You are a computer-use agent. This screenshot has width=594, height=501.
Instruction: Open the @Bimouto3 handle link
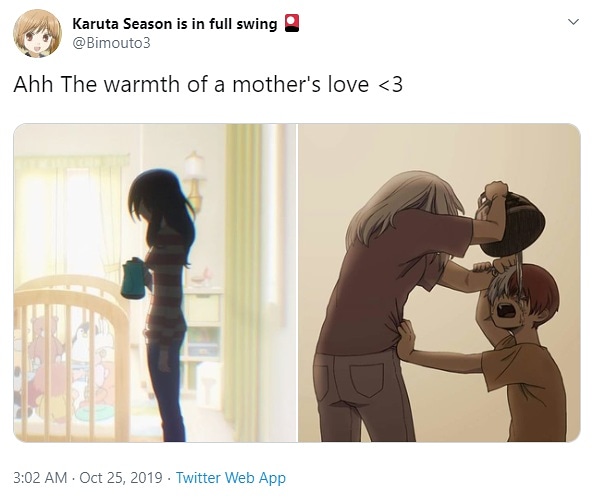click(111, 43)
